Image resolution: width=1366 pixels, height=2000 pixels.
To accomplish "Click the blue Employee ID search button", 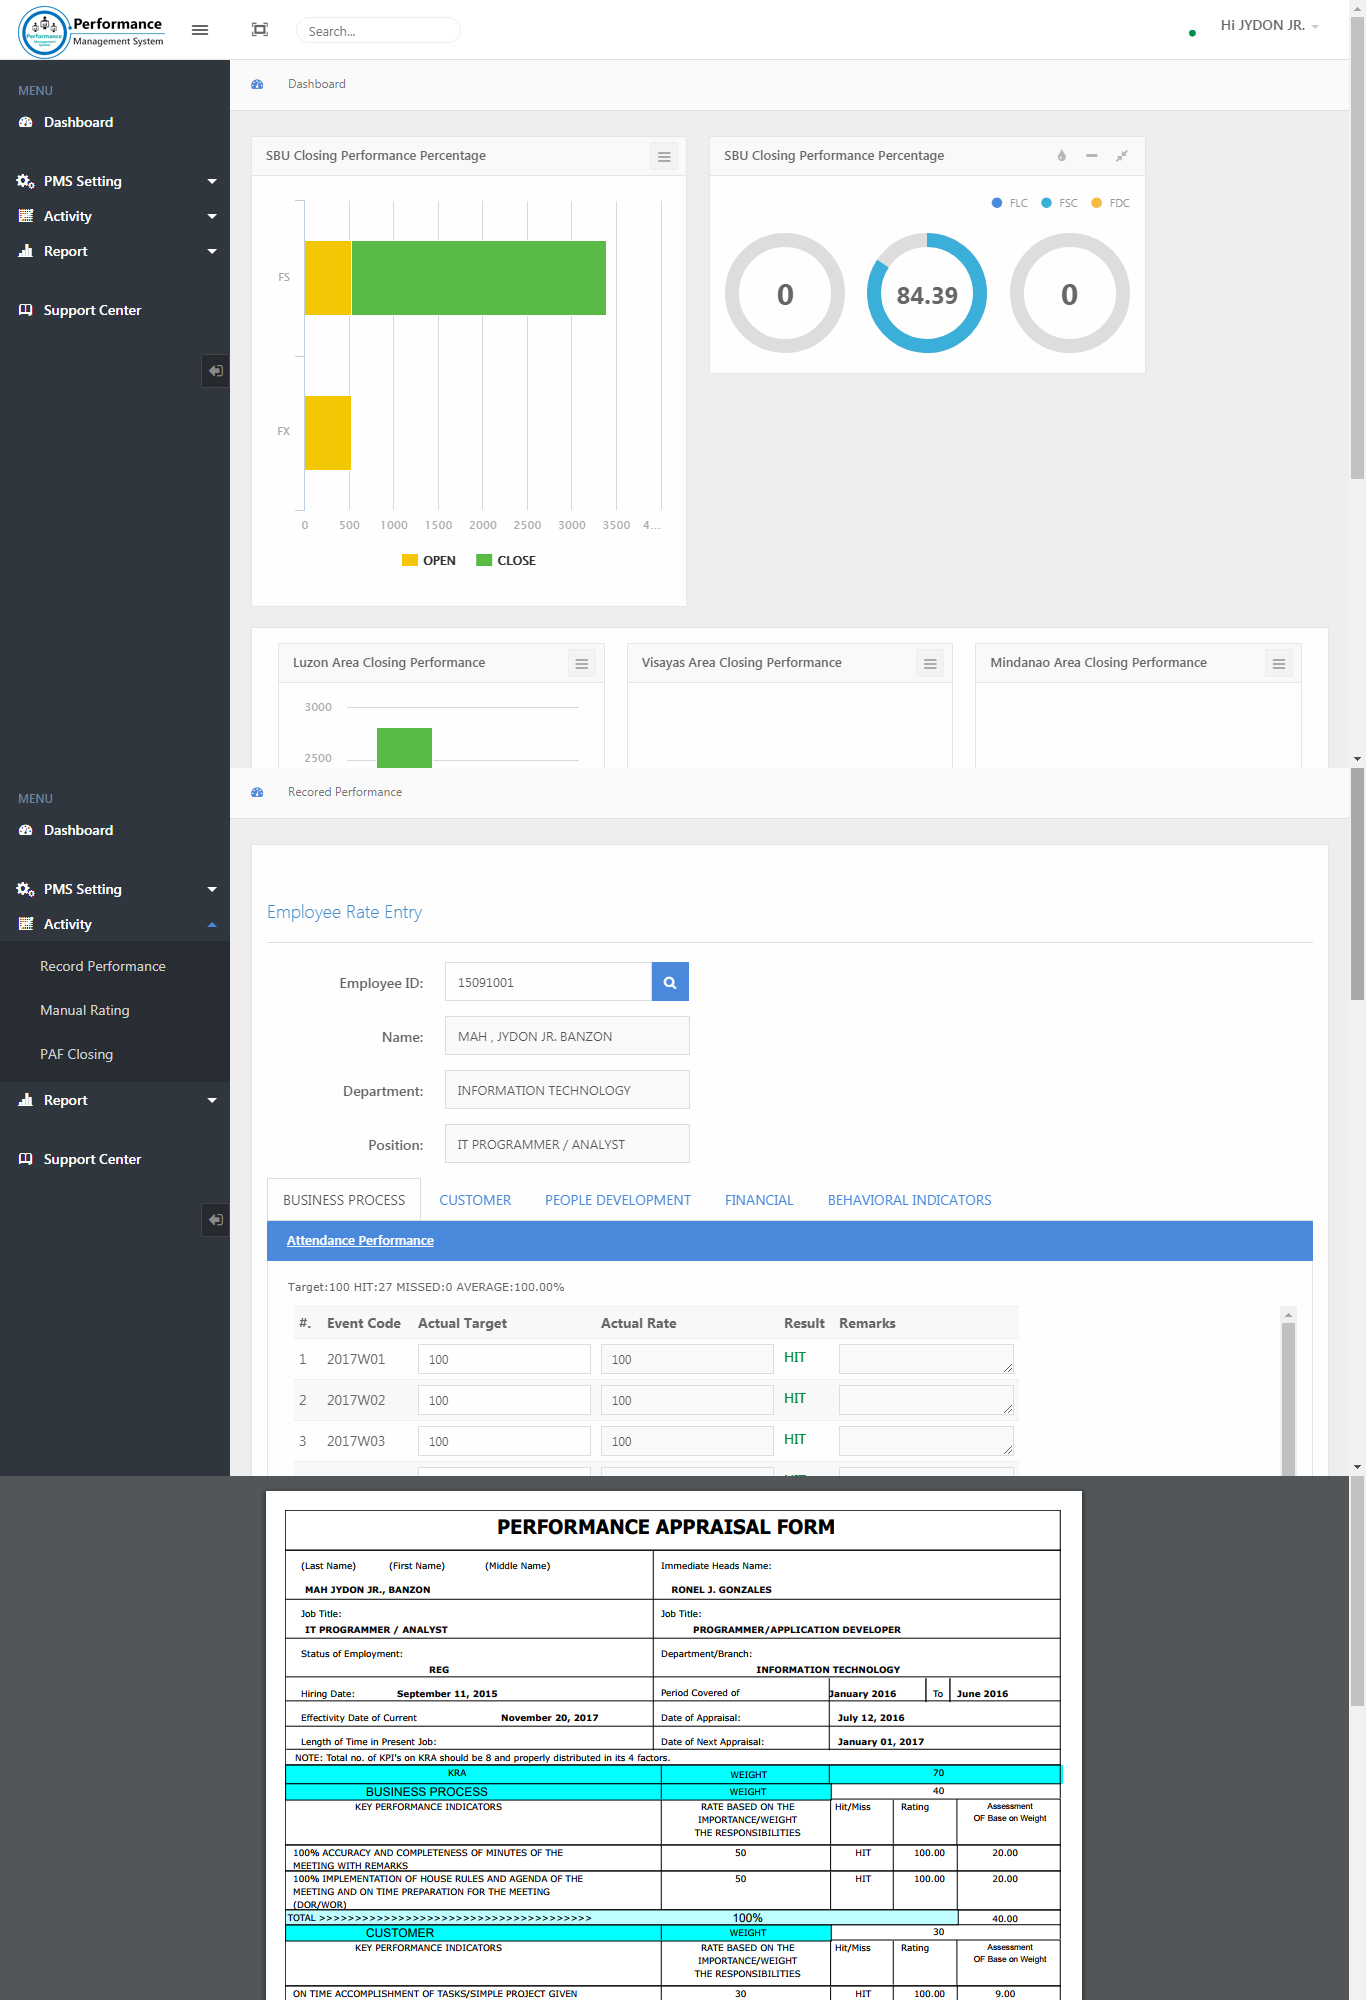I will tap(670, 982).
